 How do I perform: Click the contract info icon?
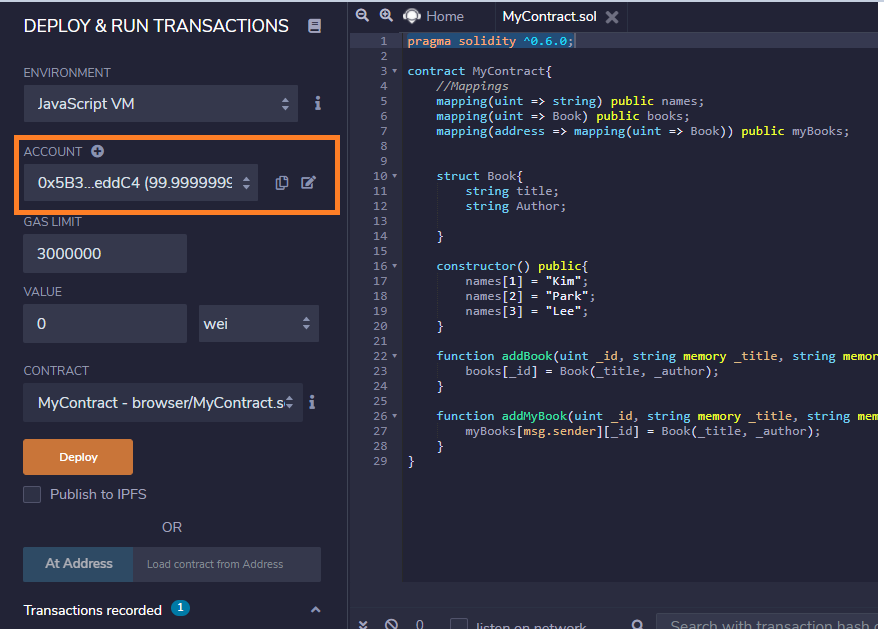point(312,402)
